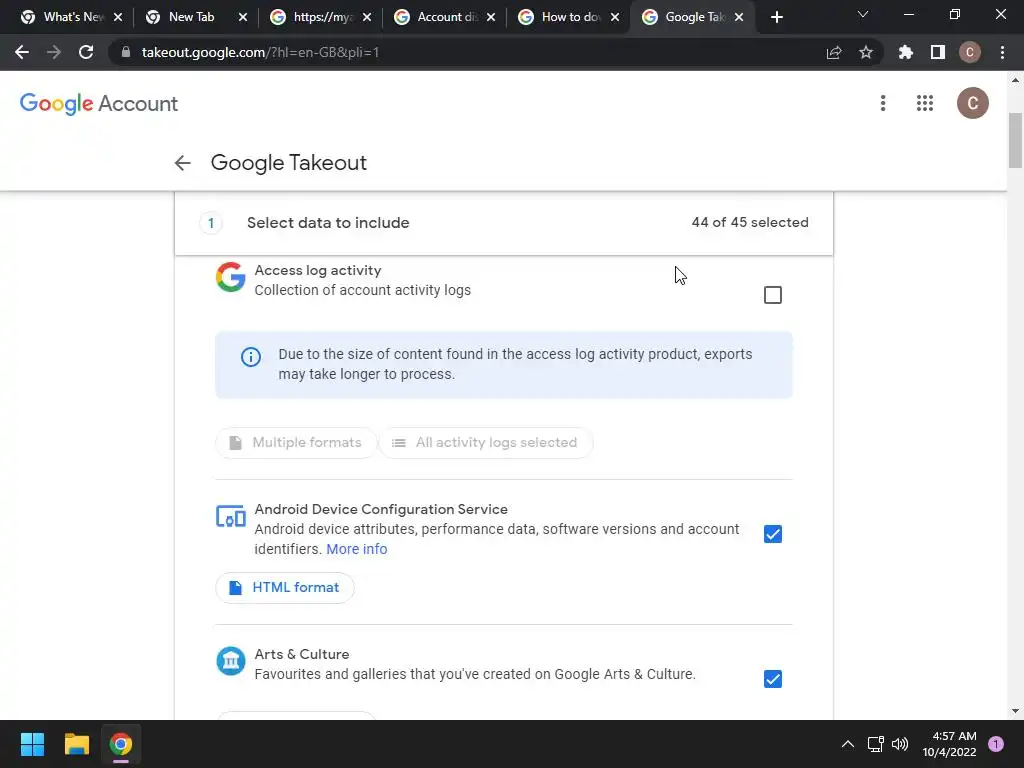Click the back arrow beside Google Takeout
The height and width of the screenshot is (768, 1024).
tap(182, 163)
